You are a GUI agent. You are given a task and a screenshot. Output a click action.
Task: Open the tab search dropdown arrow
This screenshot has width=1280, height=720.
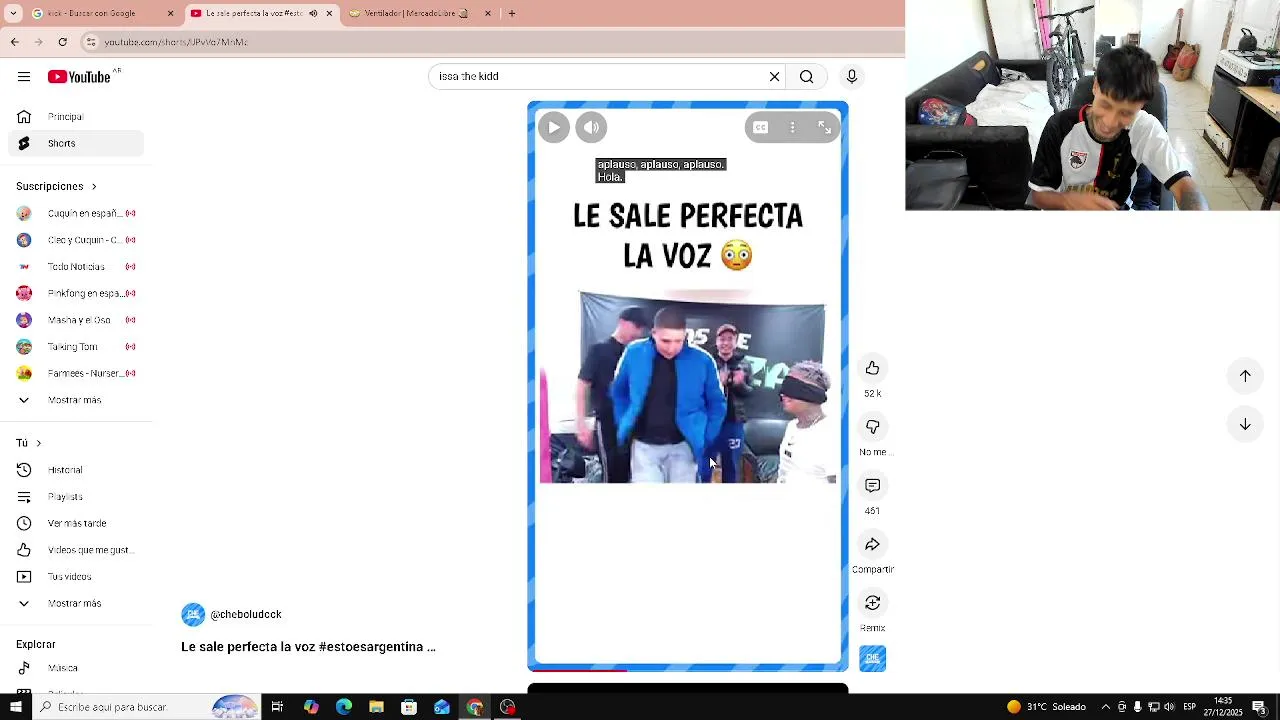coord(13,13)
